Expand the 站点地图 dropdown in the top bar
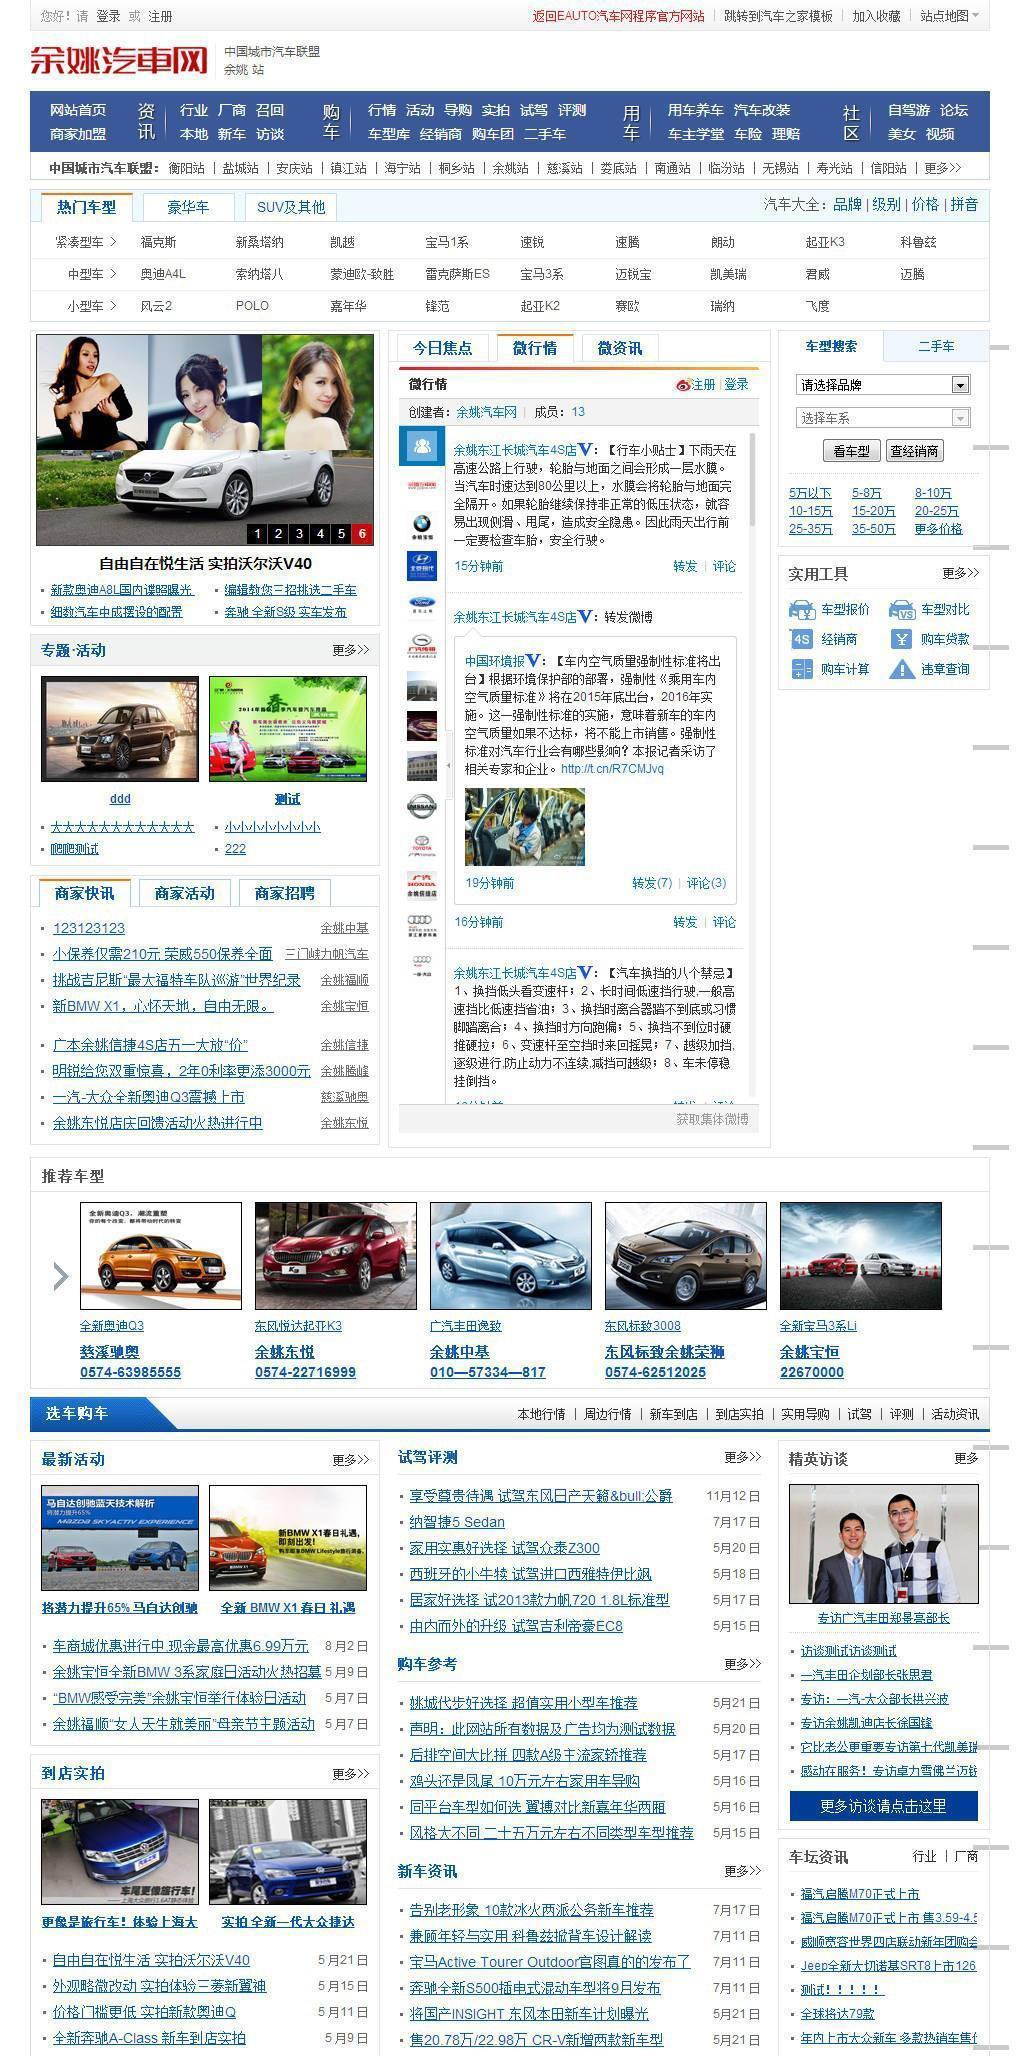This screenshot has width=1017, height=2056. [949, 16]
